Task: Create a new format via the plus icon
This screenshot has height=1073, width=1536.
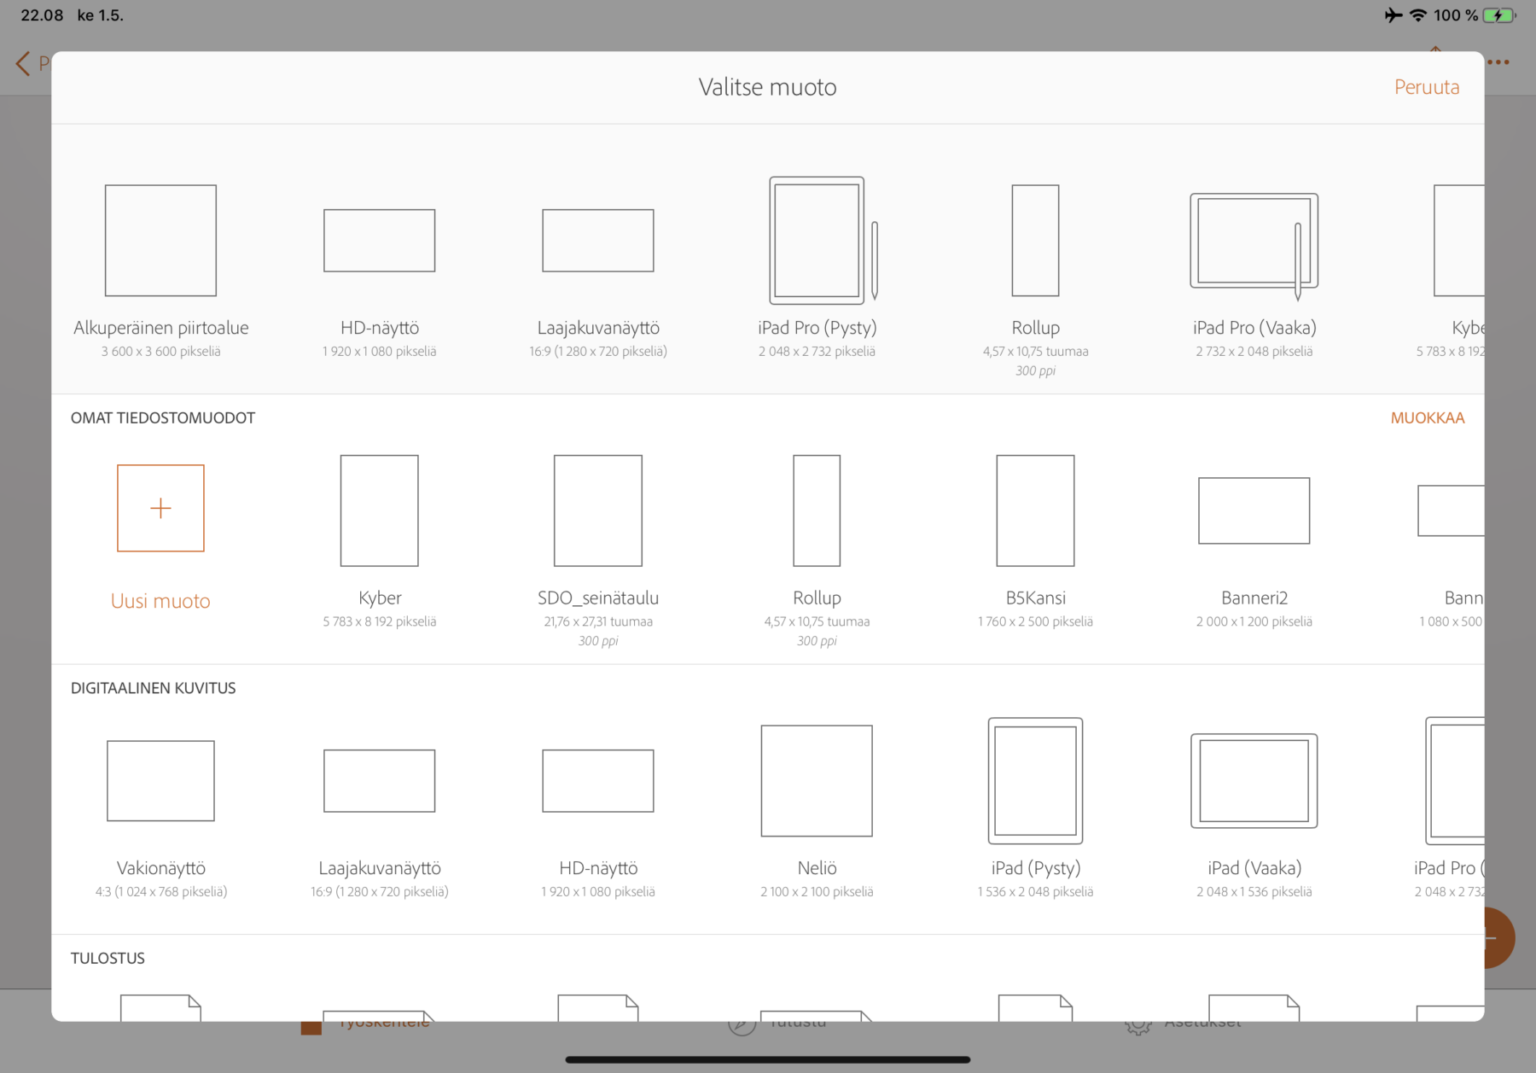Action: coord(160,508)
